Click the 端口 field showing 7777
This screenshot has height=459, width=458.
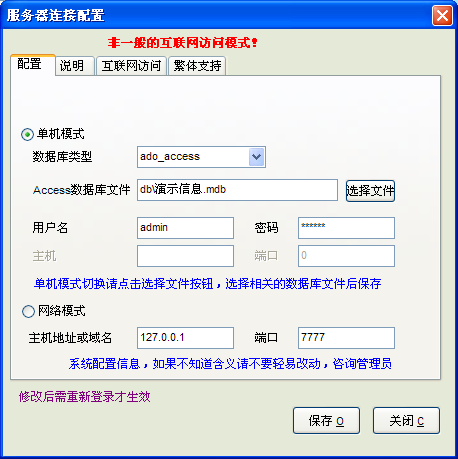346,338
